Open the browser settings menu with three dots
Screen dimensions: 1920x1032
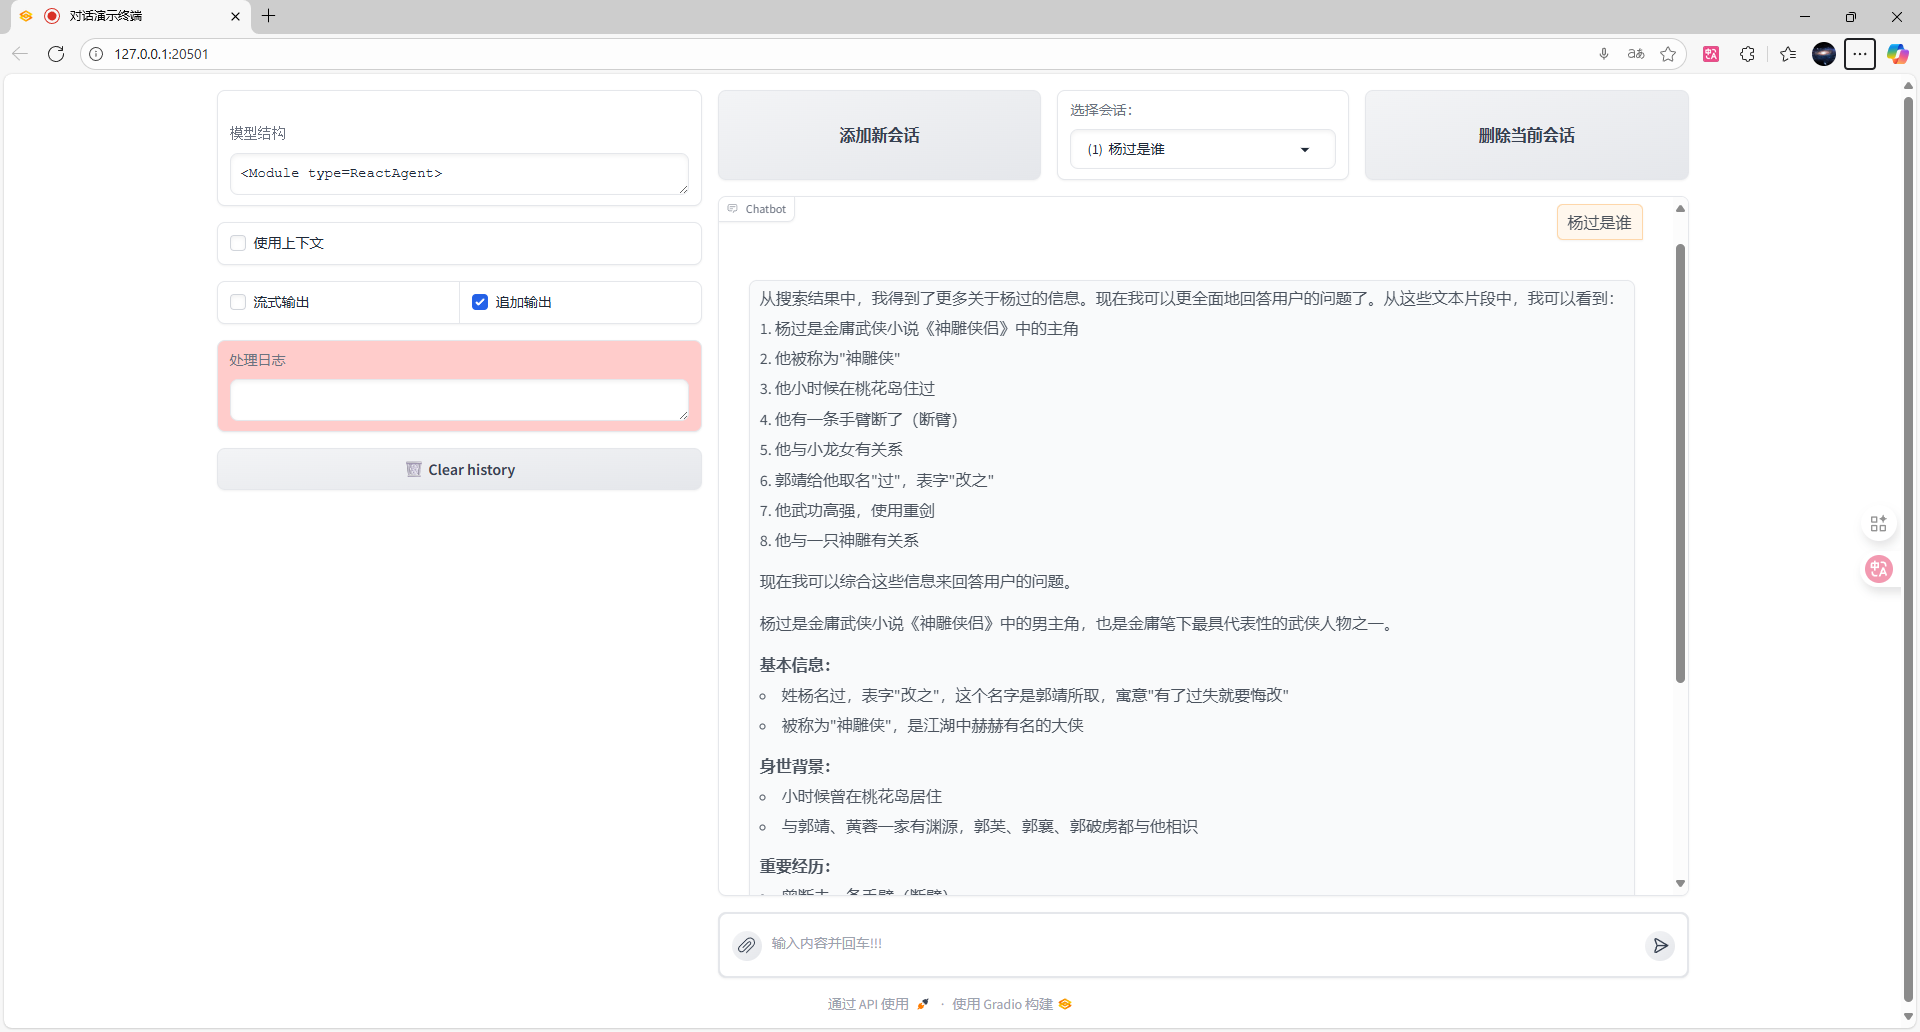(1860, 54)
